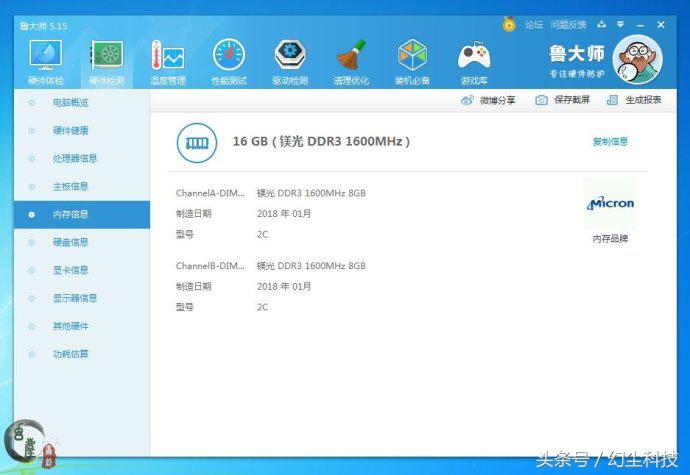Image resolution: width=690 pixels, height=475 pixels.
Task: Click 保存截屏 to save screenshot
Action: [562, 100]
